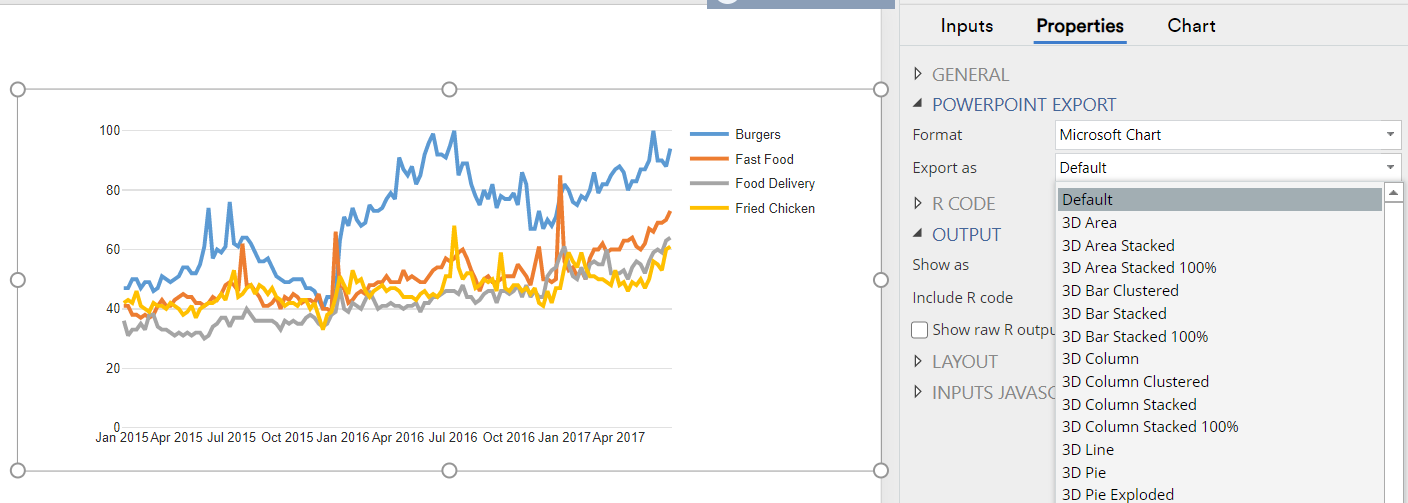The width and height of the screenshot is (1408, 503).
Task: Click the chart's top-right resize handle
Action: click(881, 90)
